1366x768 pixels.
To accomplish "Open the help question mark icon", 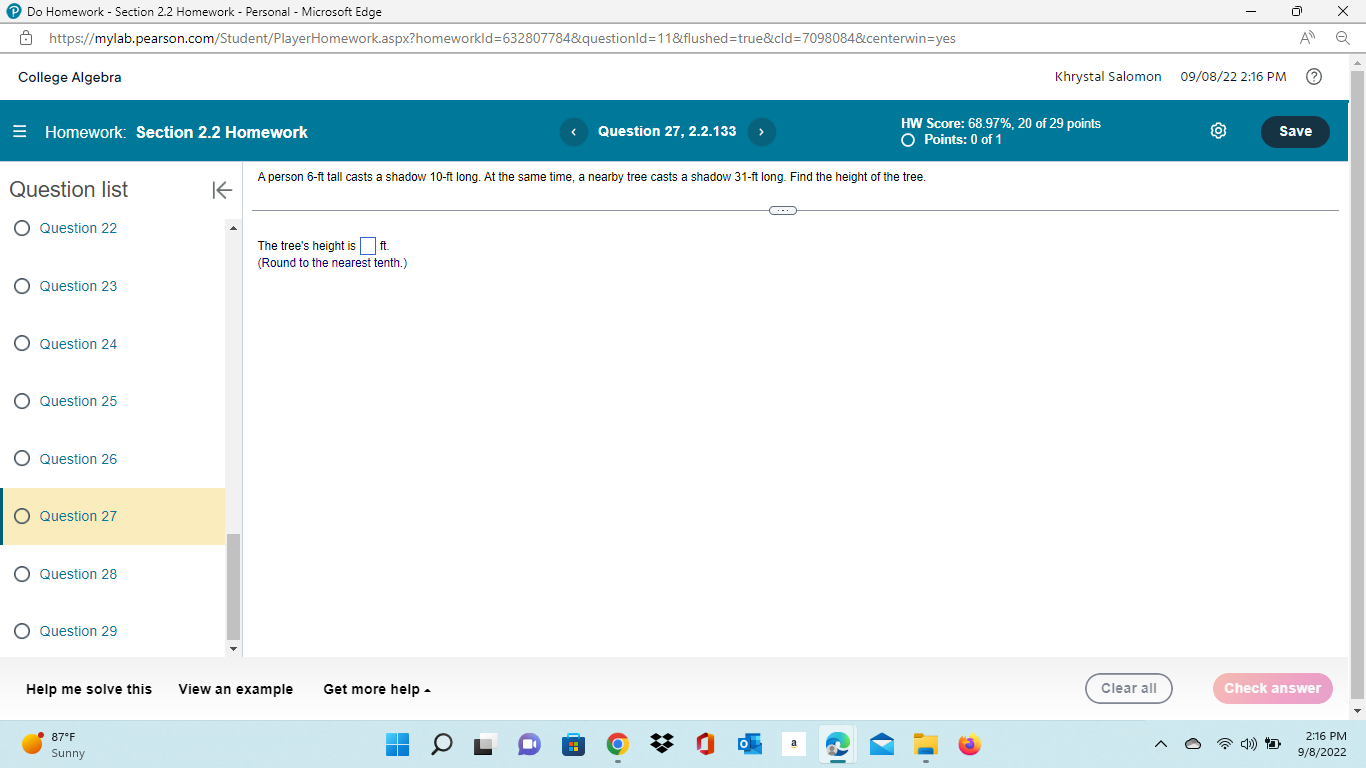I will pyautogui.click(x=1314, y=77).
